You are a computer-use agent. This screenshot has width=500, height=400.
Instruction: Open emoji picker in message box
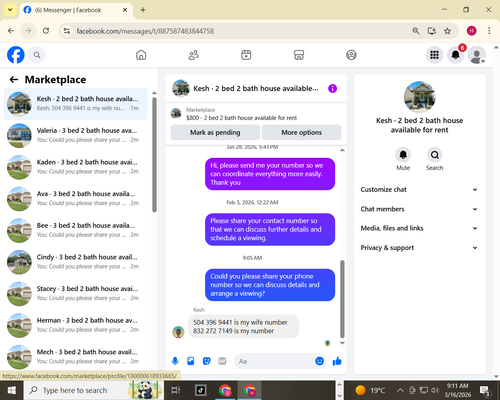pos(319,361)
